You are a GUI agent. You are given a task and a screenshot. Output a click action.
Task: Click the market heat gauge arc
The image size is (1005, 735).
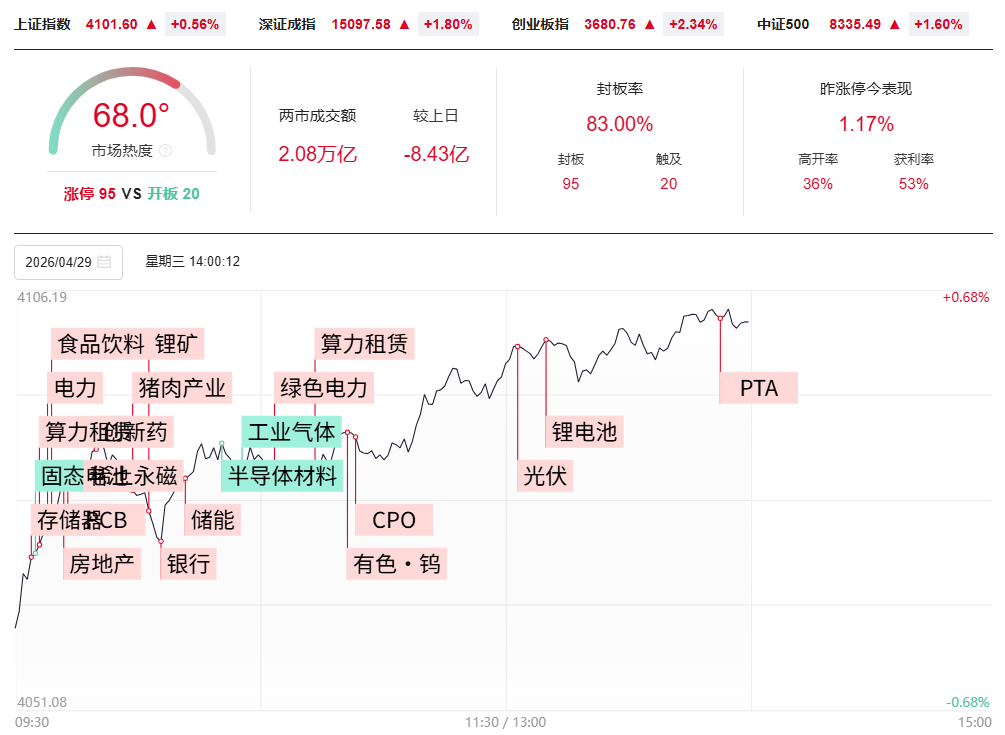click(133, 78)
